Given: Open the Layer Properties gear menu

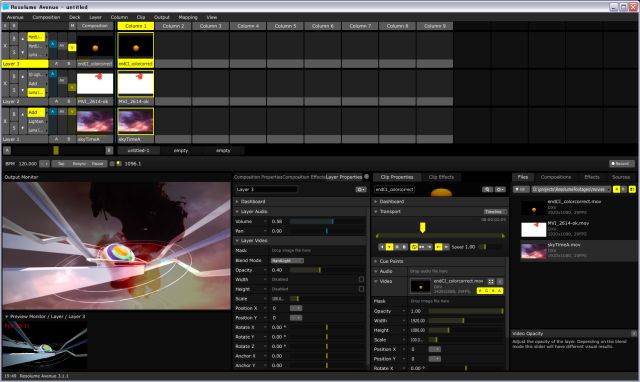Looking at the screenshot, I should 361,189.
